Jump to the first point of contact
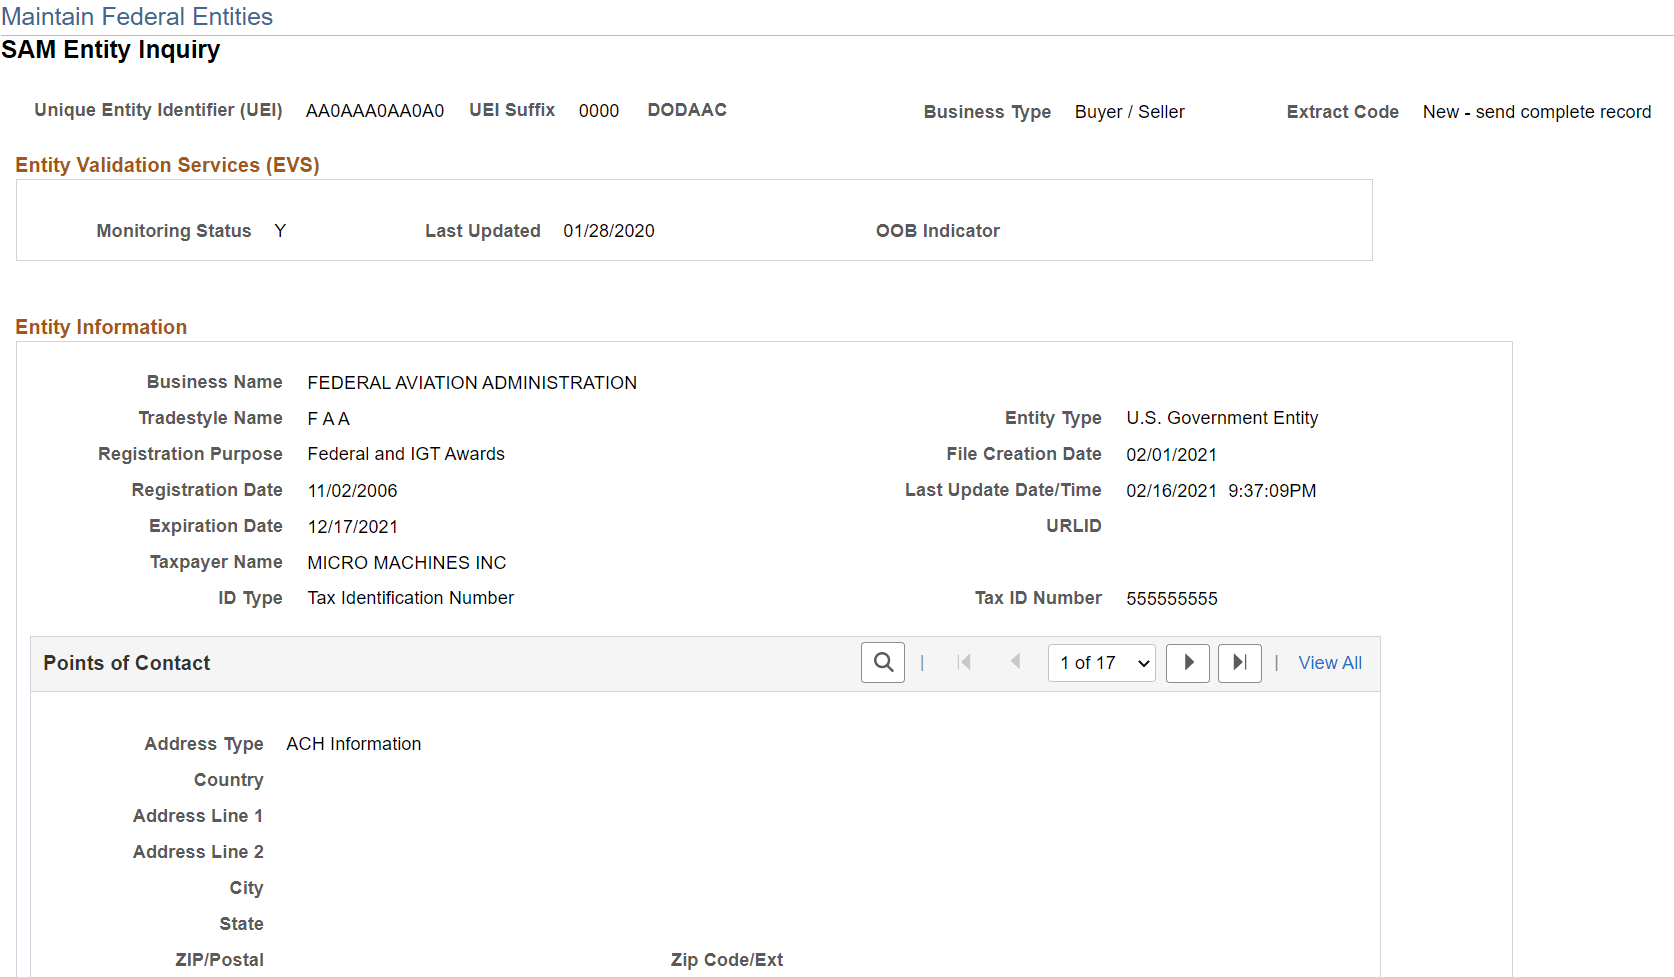1674x977 pixels. (963, 662)
